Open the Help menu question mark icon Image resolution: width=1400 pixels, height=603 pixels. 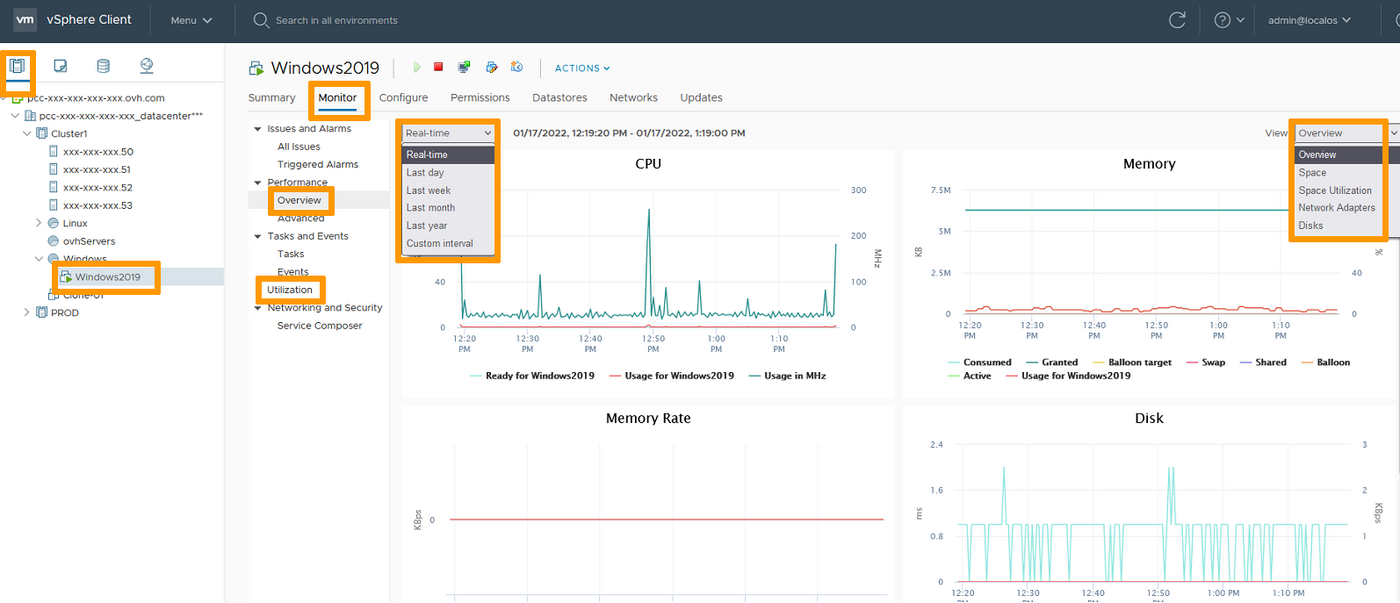pos(1222,19)
